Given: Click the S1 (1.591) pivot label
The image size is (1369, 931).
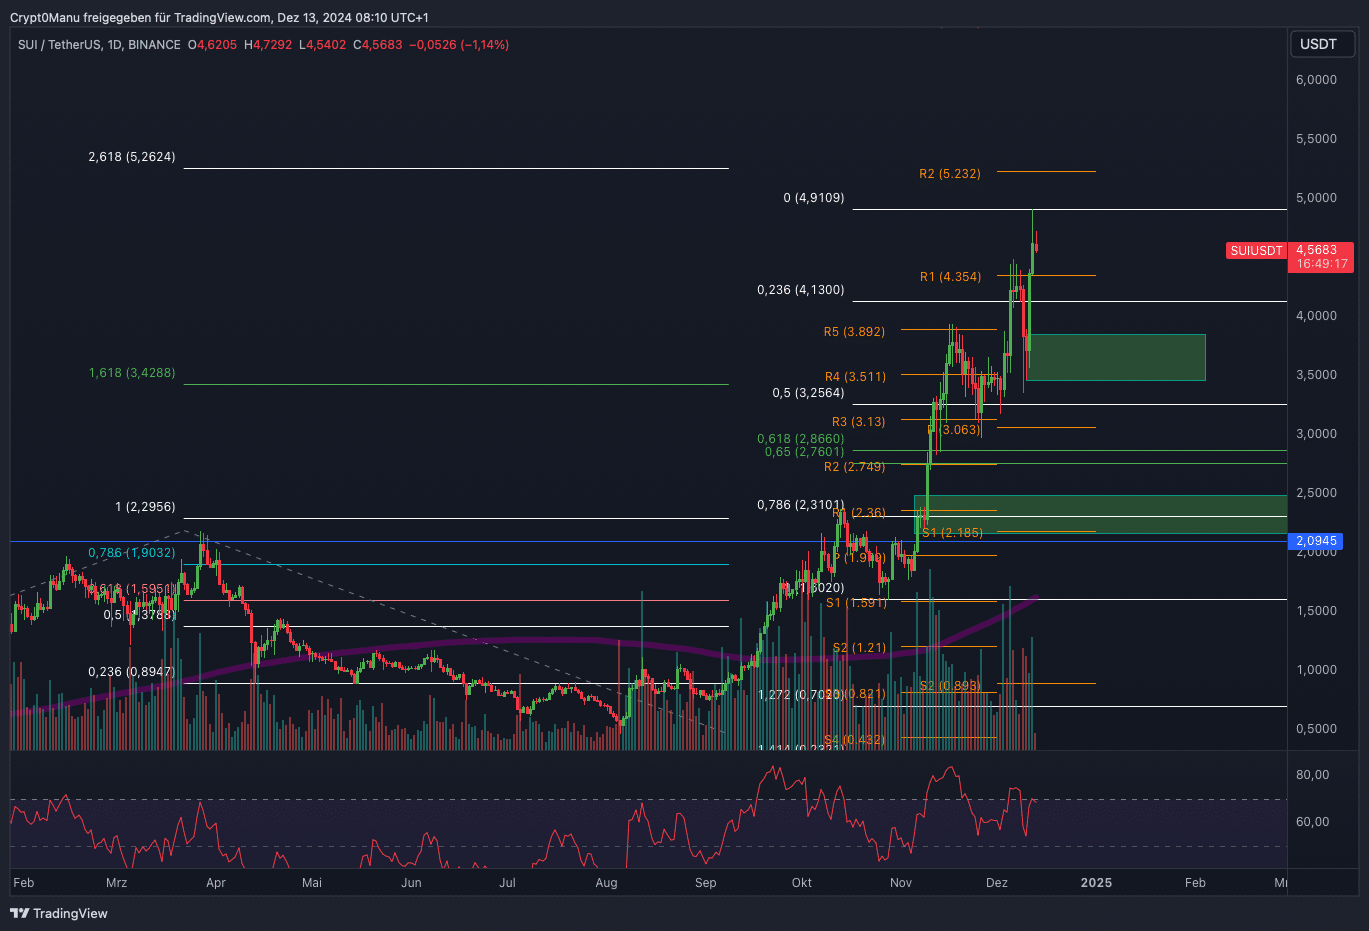Looking at the screenshot, I should coord(856,603).
